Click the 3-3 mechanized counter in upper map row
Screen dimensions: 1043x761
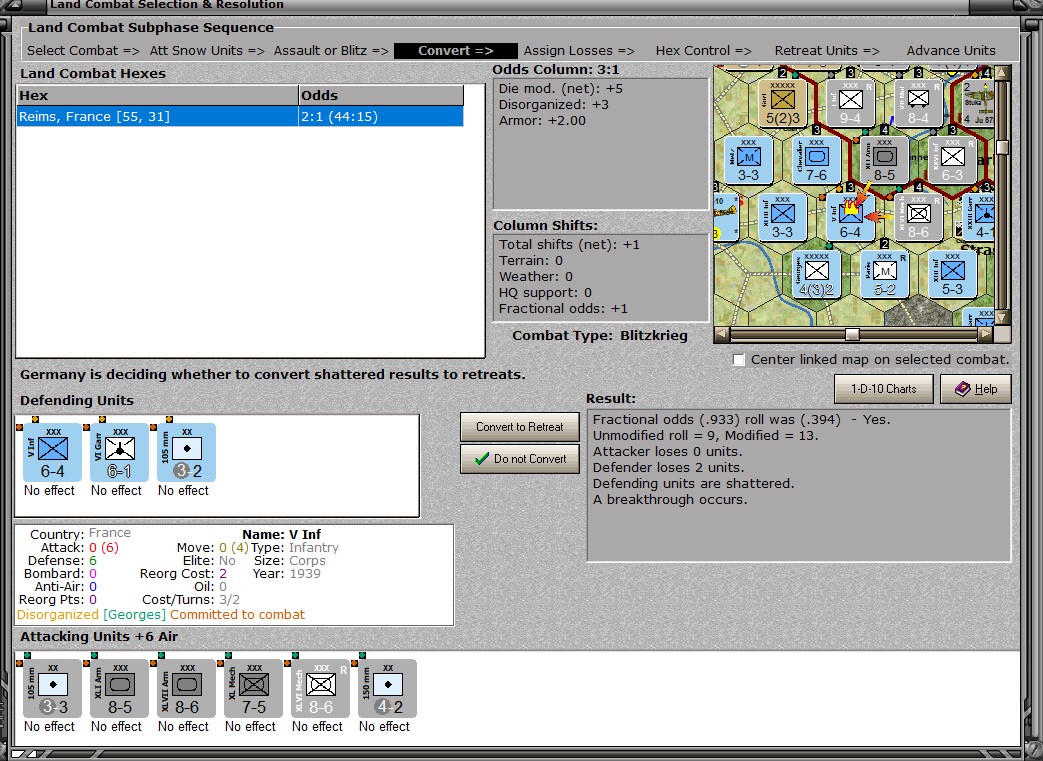point(748,160)
